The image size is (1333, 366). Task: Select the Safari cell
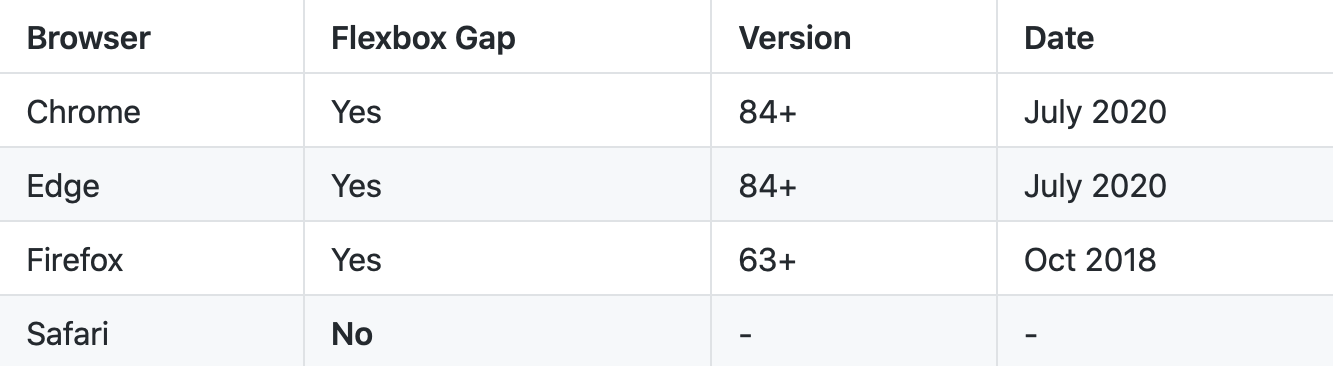tap(67, 334)
